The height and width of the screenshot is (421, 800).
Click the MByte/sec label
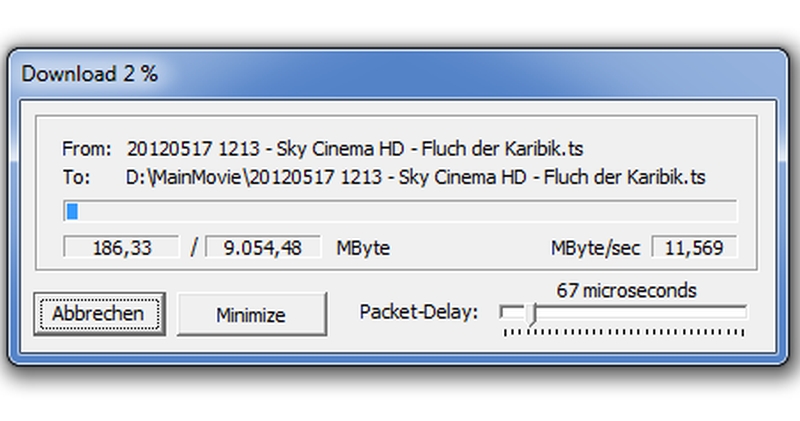point(595,247)
